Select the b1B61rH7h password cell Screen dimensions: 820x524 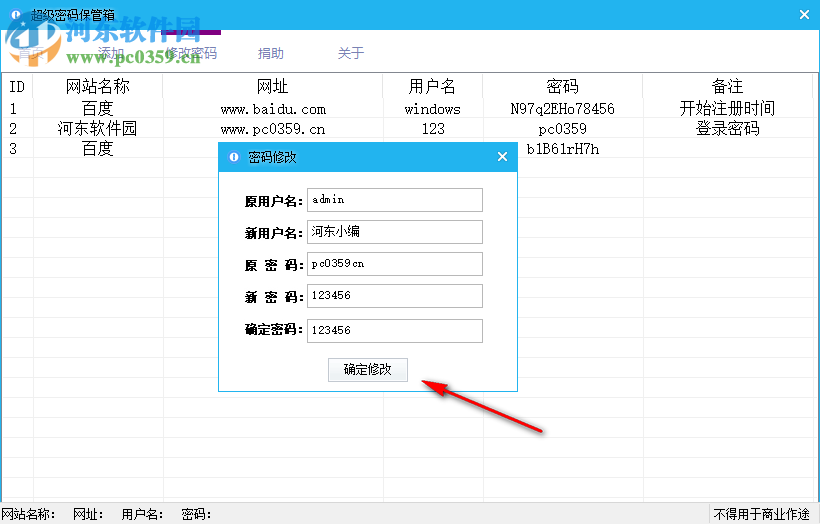(x=563, y=149)
